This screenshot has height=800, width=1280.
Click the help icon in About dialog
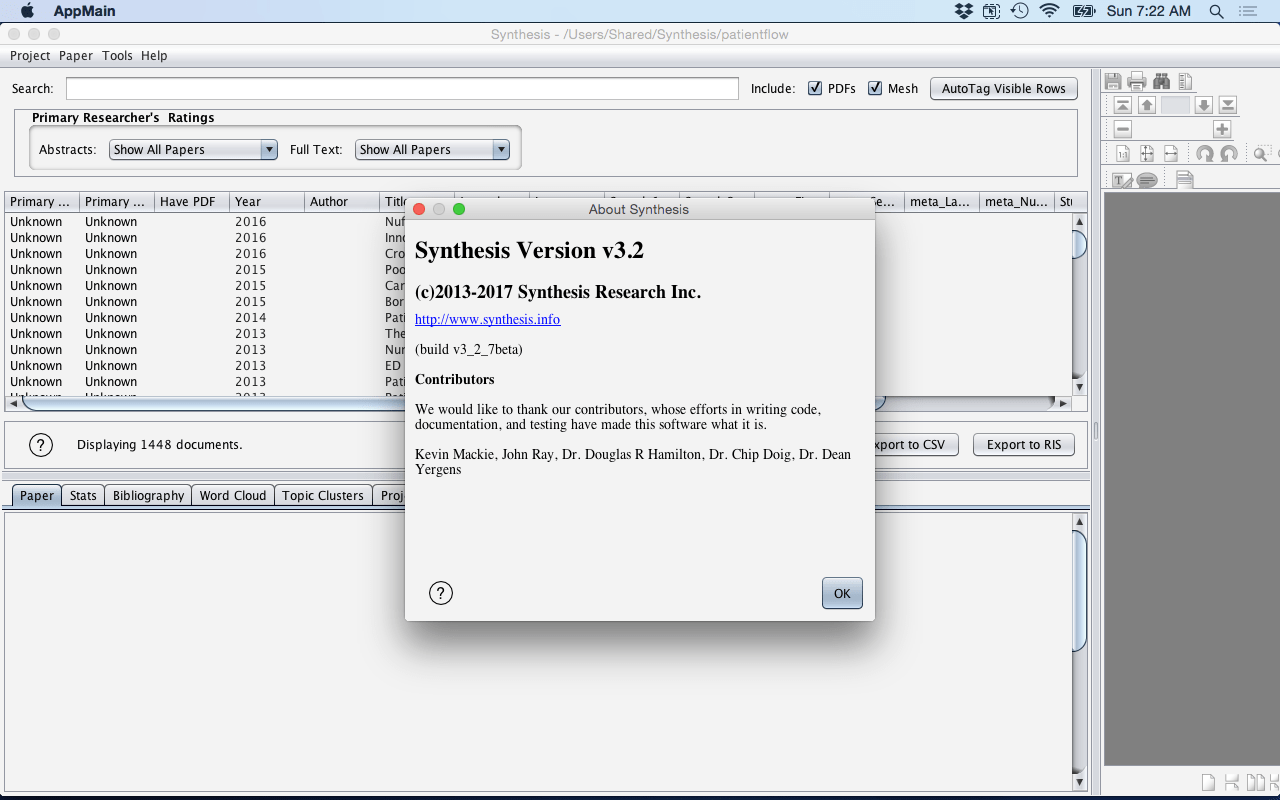441,593
